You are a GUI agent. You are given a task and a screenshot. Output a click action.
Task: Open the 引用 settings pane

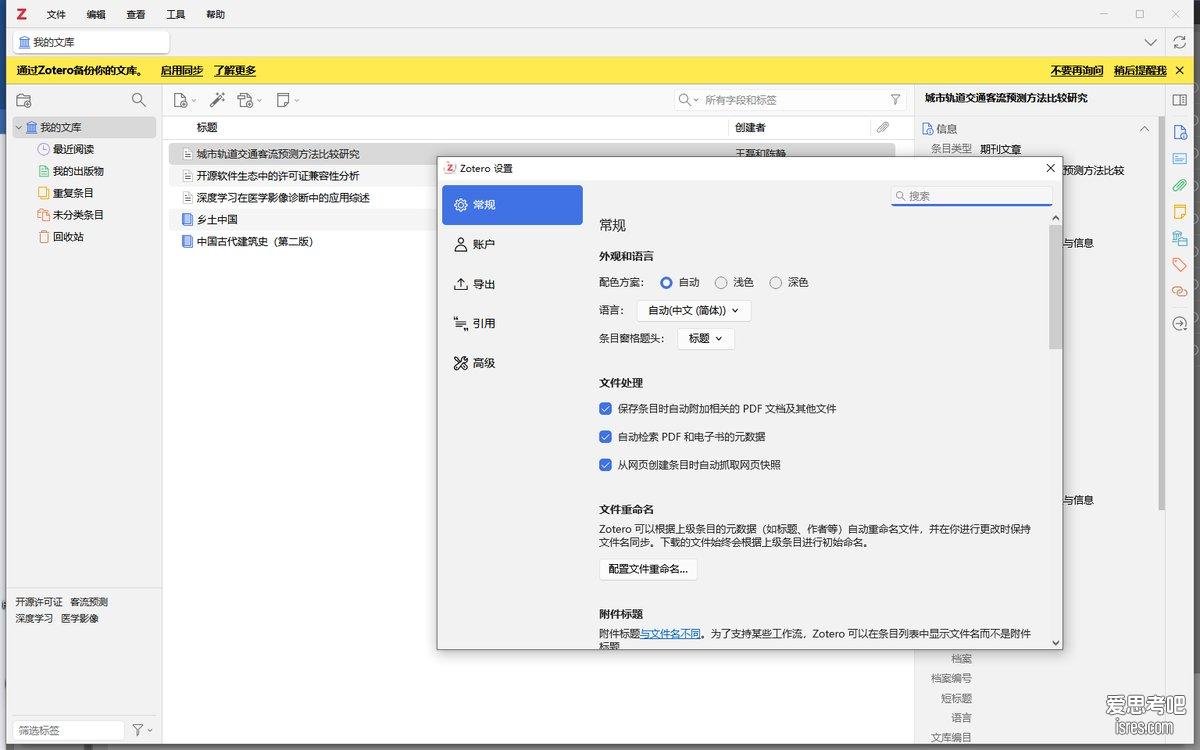(512, 323)
